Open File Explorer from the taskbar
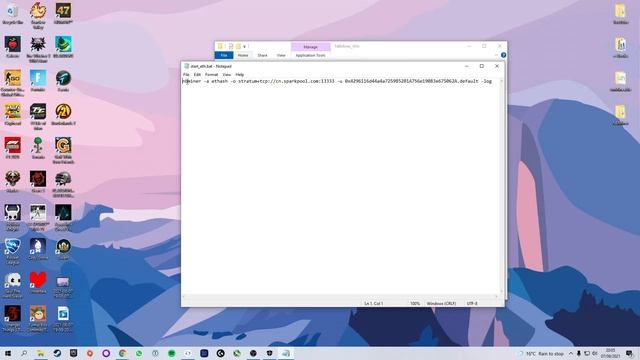The image size is (640, 360). pyautogui.click(x=40, y=353)
